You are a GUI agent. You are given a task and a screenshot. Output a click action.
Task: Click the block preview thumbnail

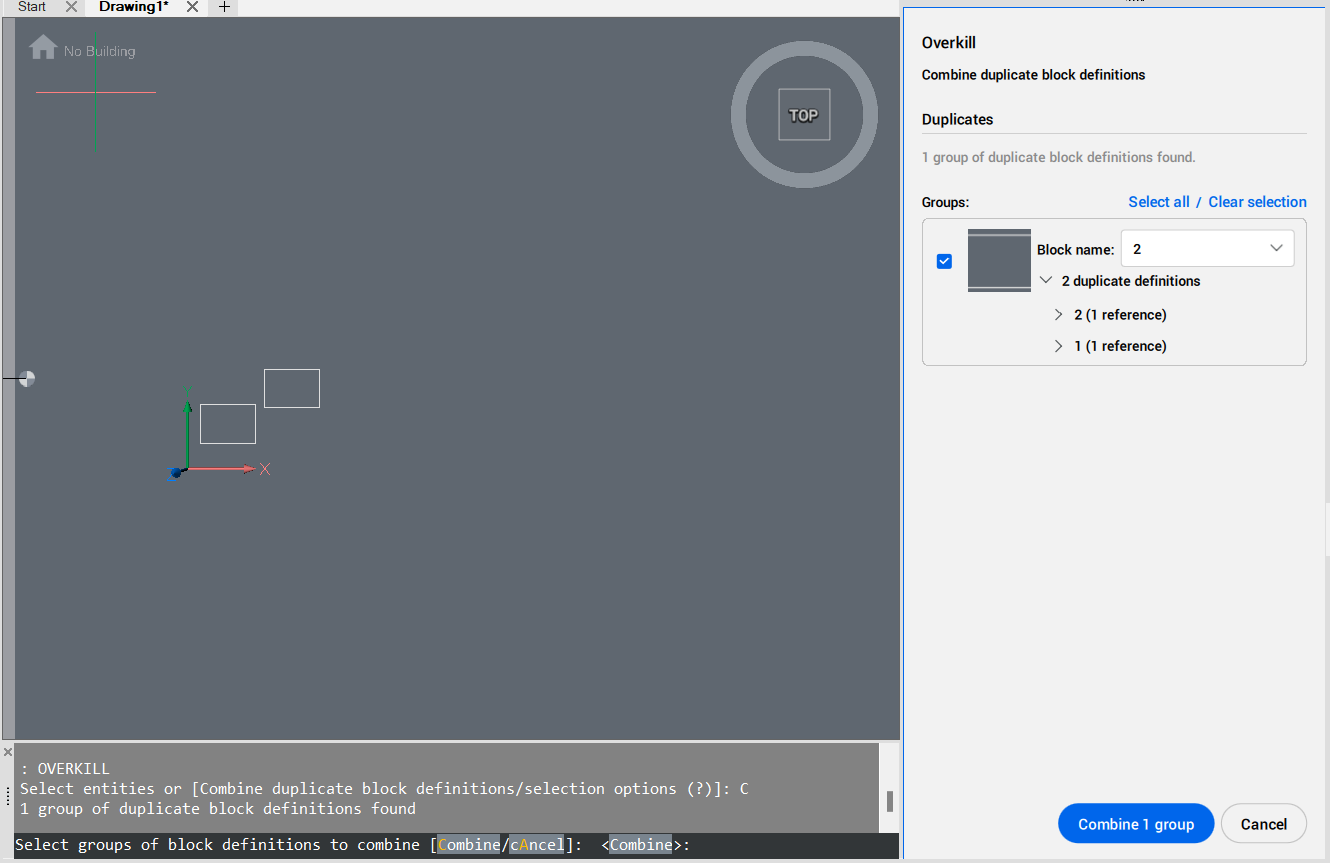click(x=999, y=261)
